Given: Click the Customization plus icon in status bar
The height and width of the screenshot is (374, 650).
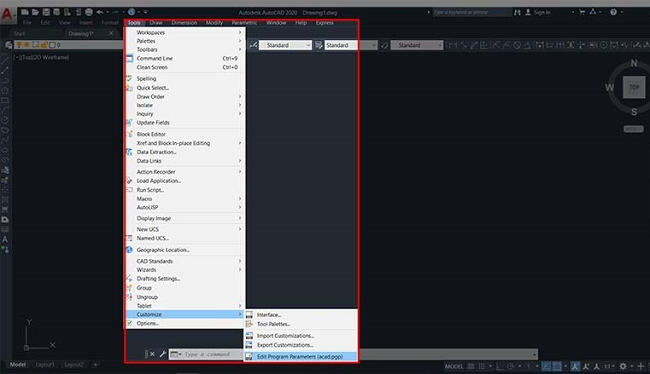Looking at the screenshot, I should pyautogui.click(x=641, y=367).
